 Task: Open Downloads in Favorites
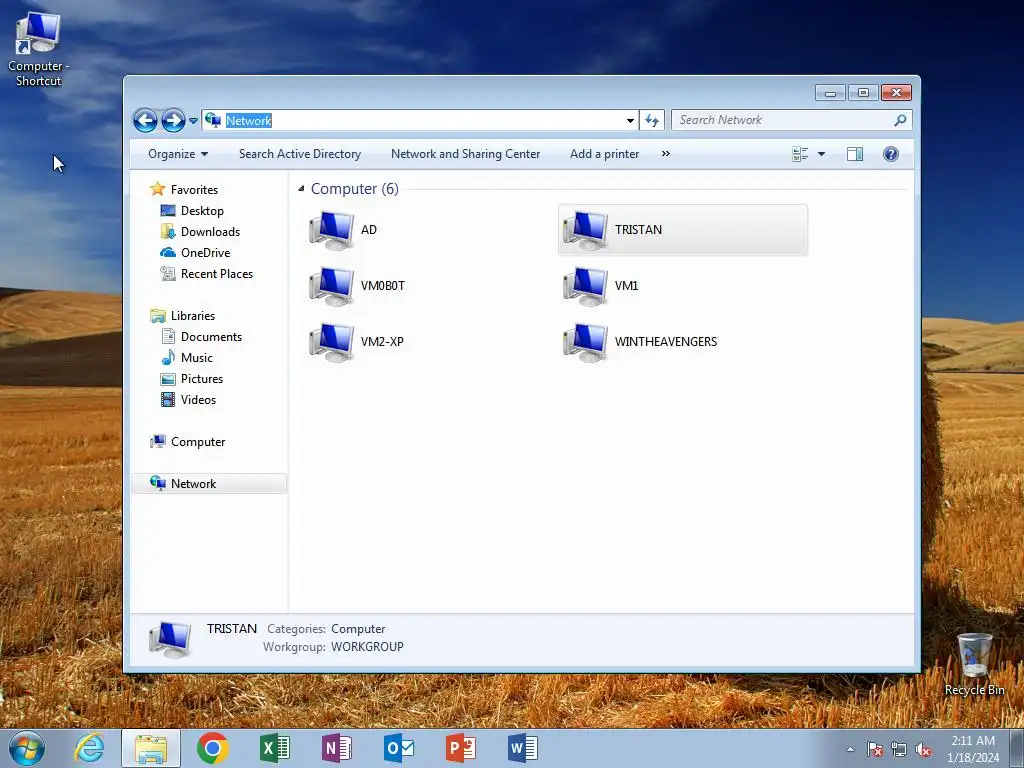coord(210,232)
